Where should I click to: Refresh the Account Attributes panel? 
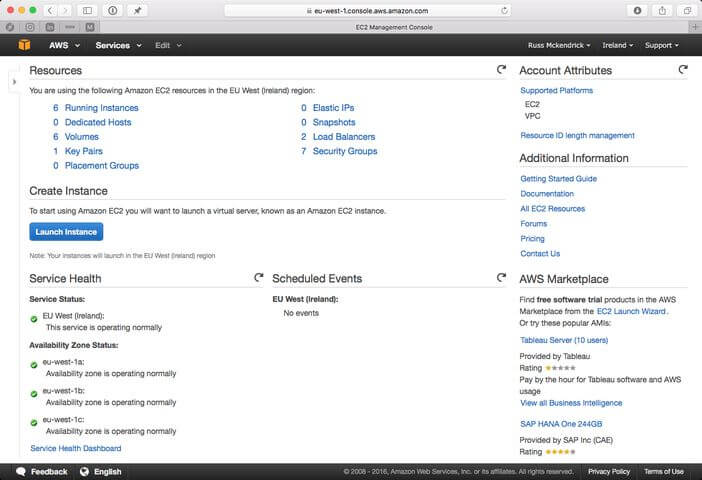click(x=683, y=69)
